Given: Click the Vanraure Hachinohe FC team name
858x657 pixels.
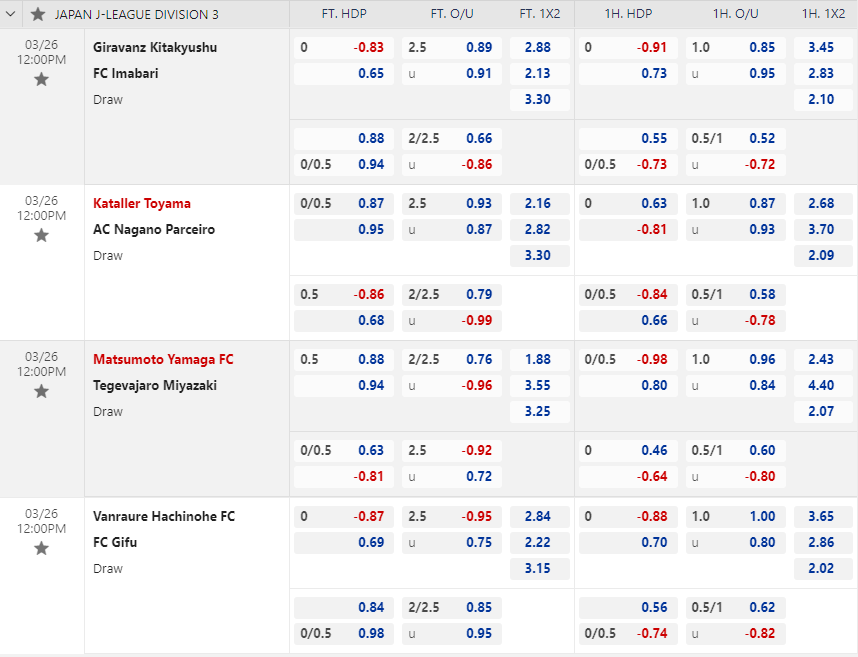Looking at the screenshot, I should coord(164,516).
